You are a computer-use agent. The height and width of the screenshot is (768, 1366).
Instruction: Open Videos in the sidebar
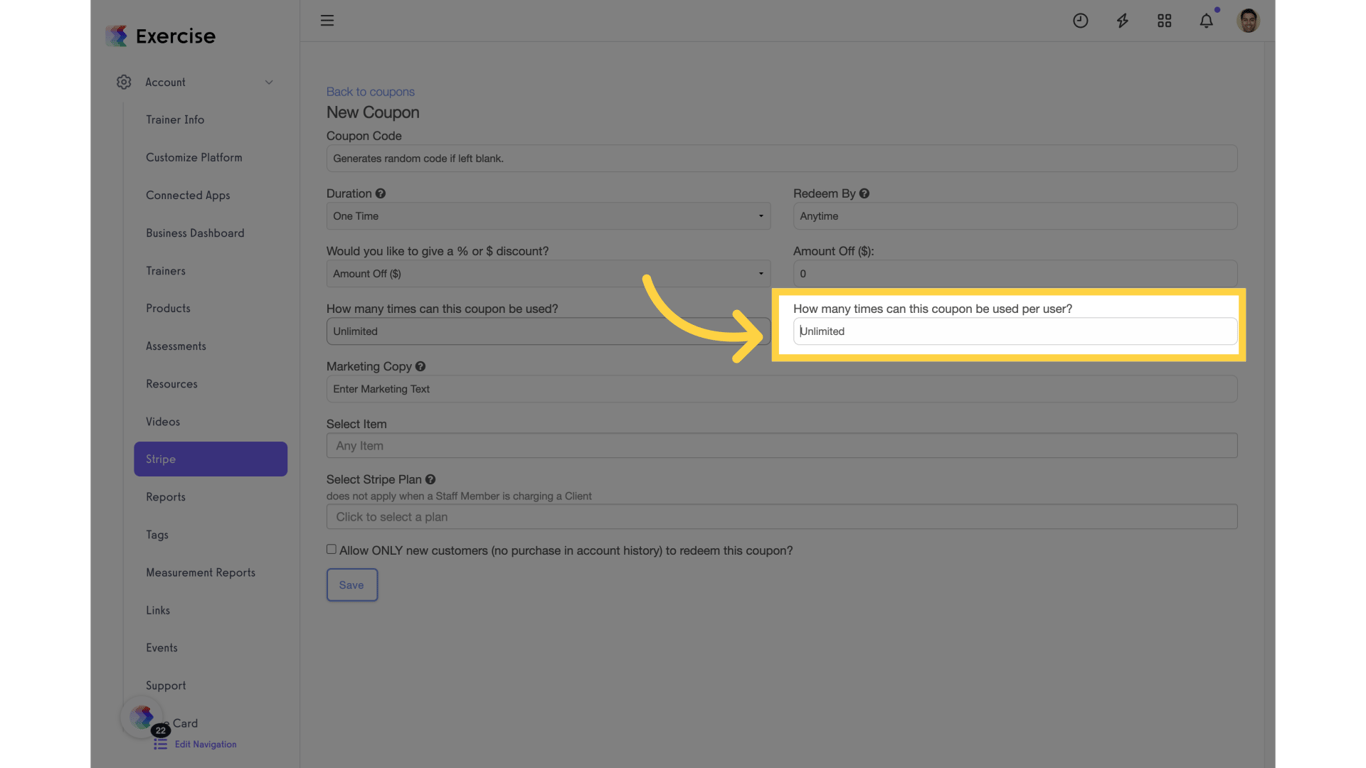click(x=163, y=422)
